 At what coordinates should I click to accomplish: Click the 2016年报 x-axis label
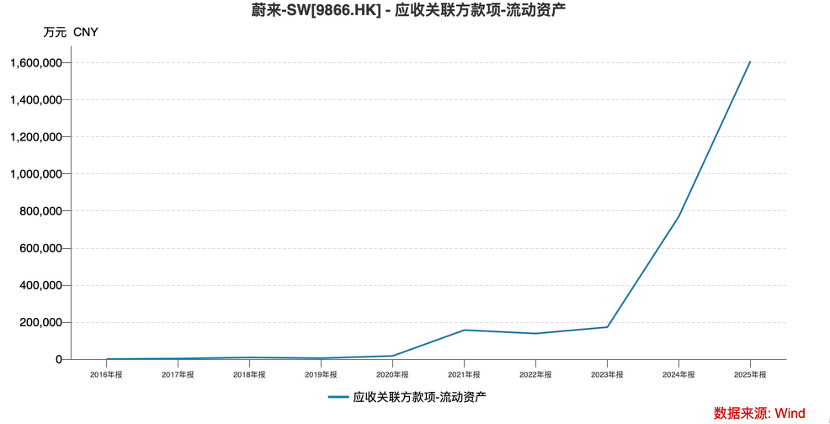pyautogui.click(x=106, y=374)
